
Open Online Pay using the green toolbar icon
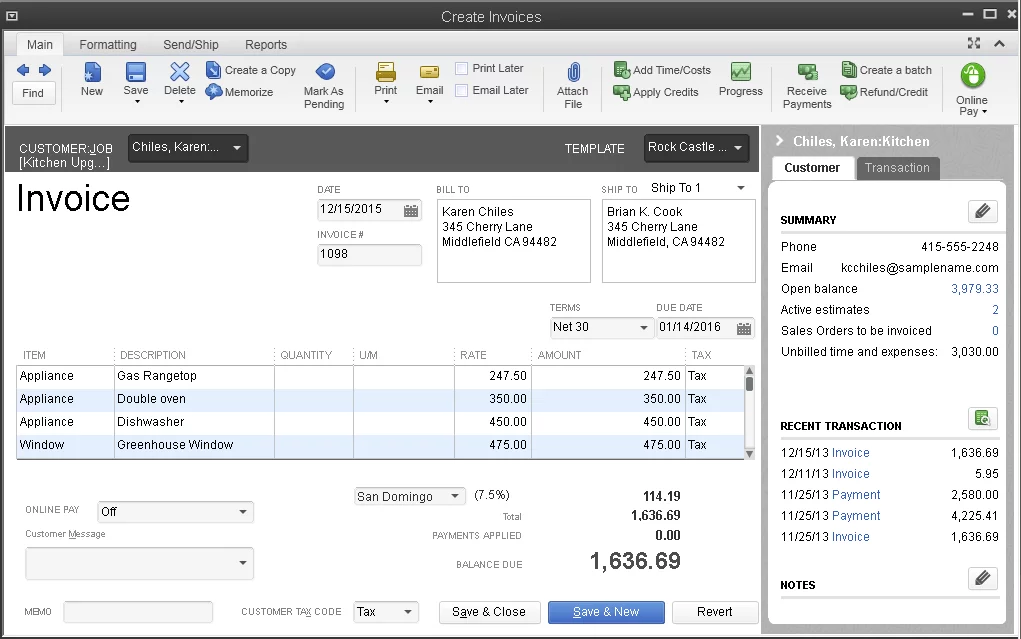[x=971, y=84]
